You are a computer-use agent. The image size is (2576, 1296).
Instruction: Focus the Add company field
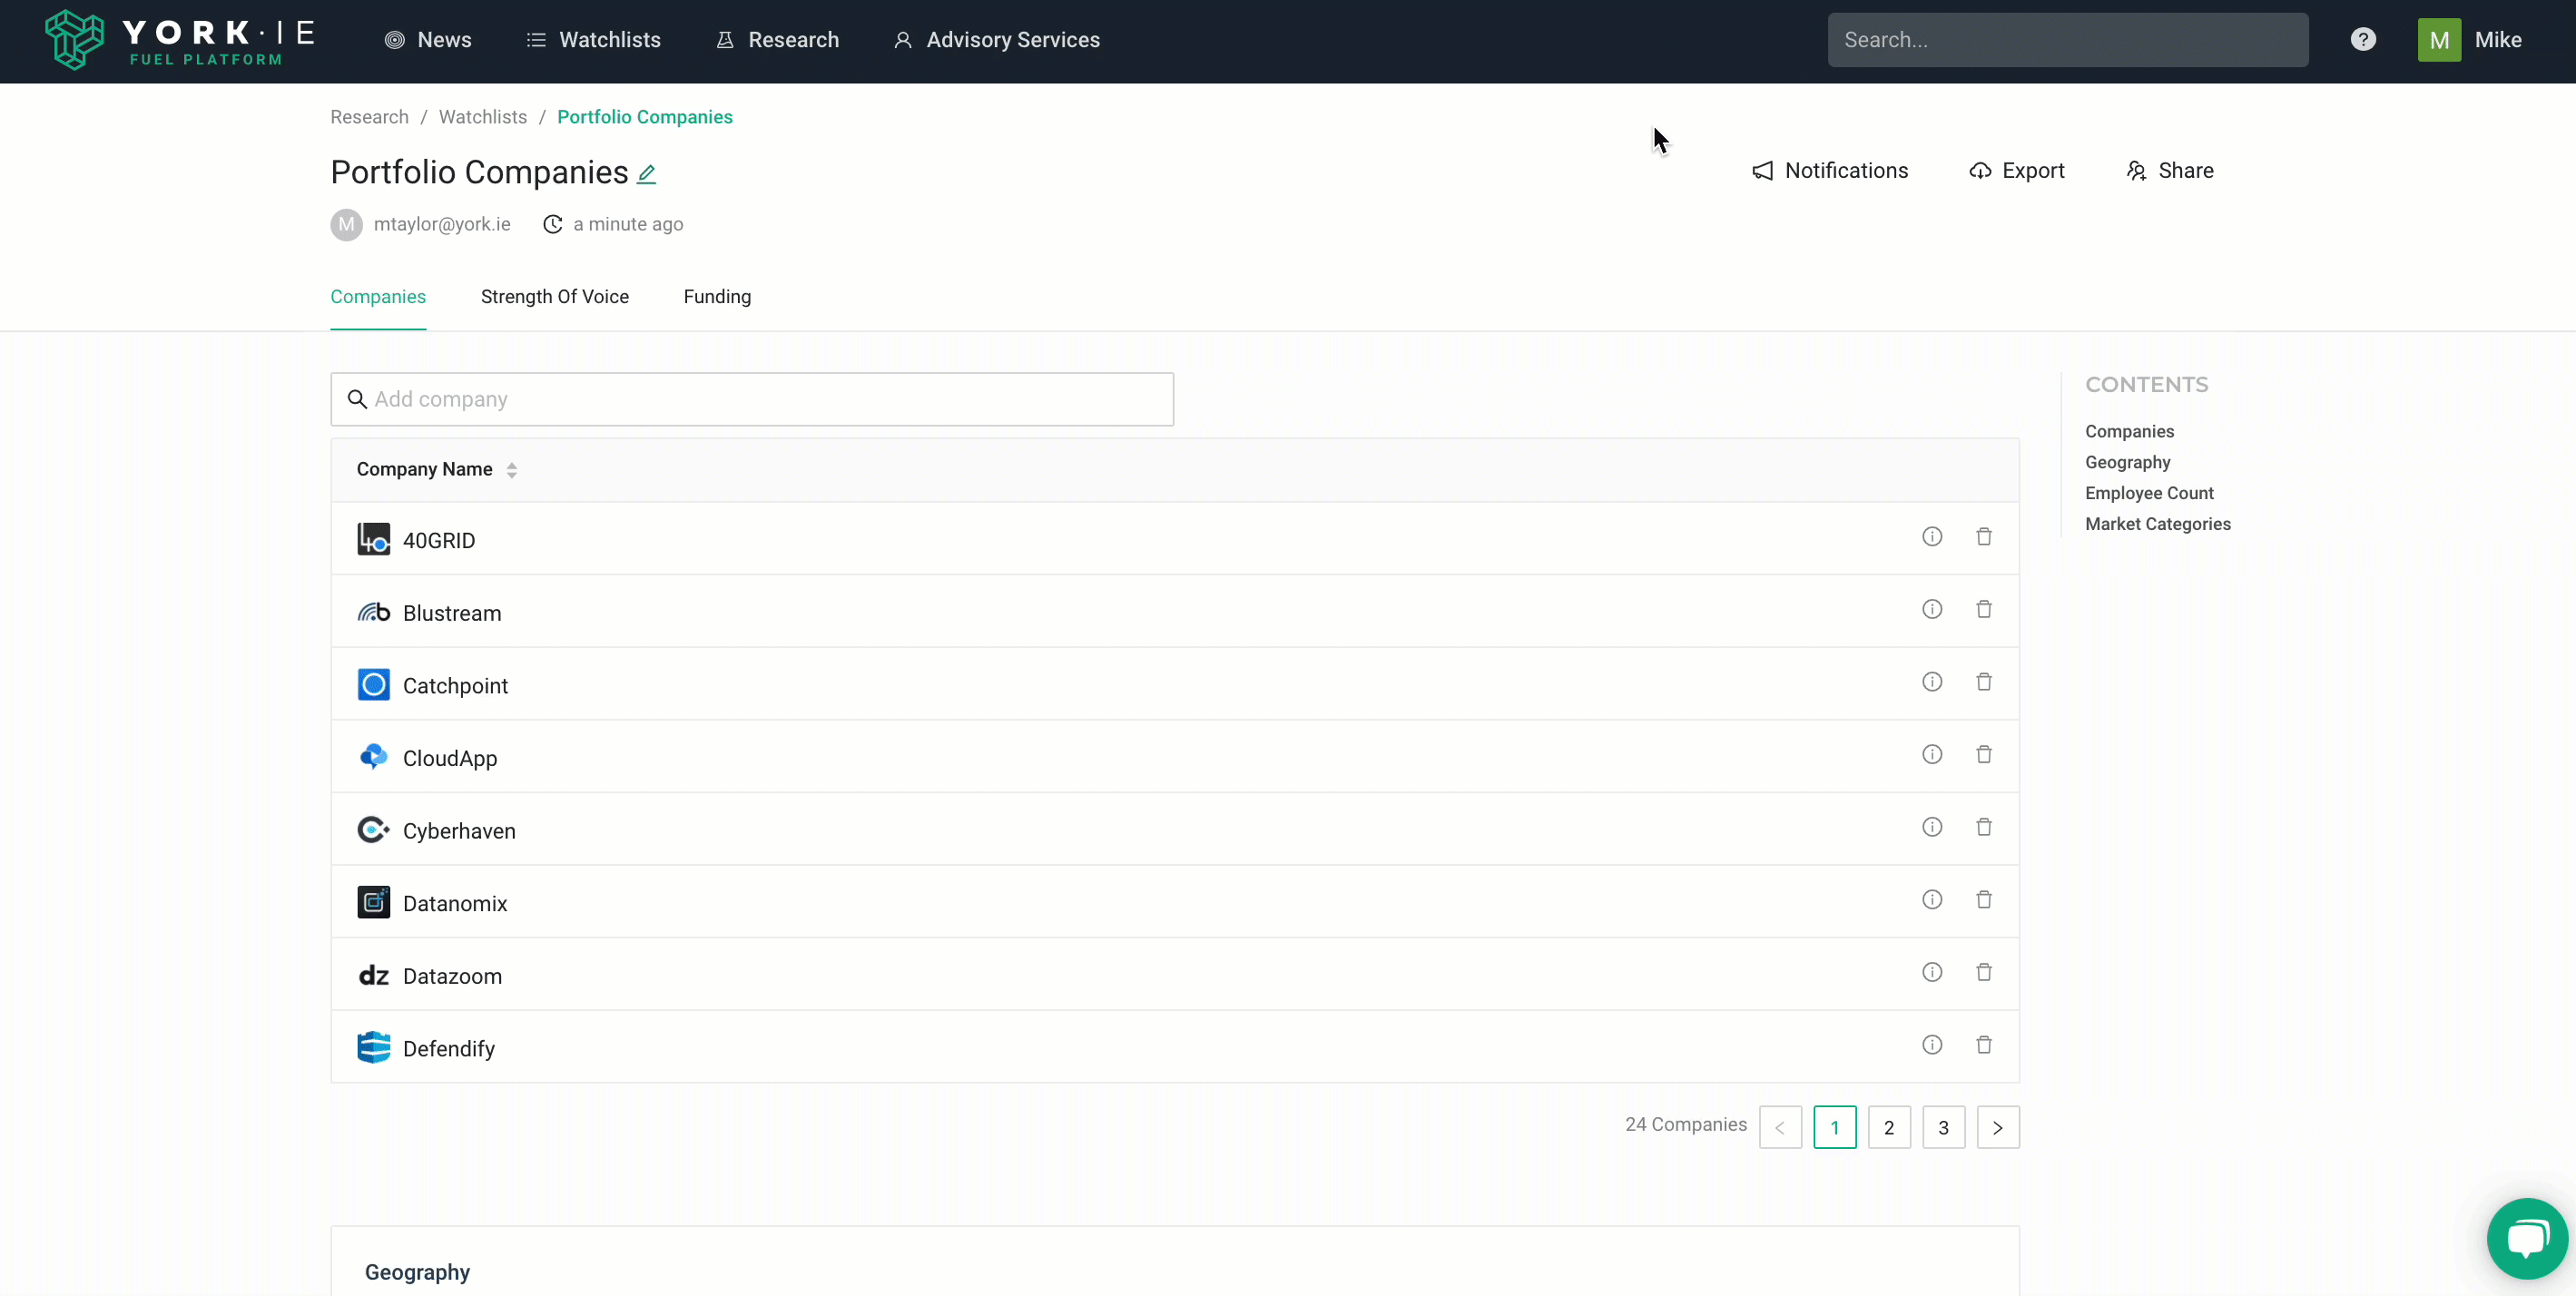coord(752,400)
